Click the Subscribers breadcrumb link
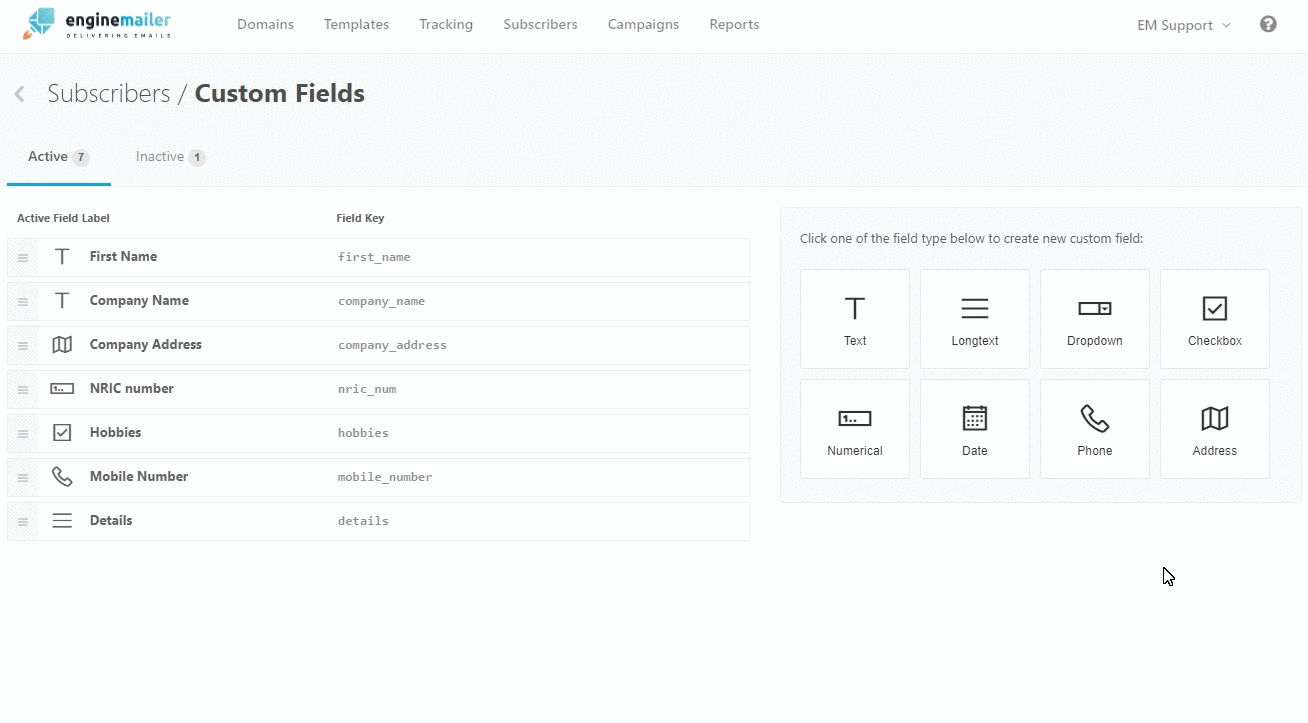The width and height of the screenshot is (1308, 723). click(109, 93)
